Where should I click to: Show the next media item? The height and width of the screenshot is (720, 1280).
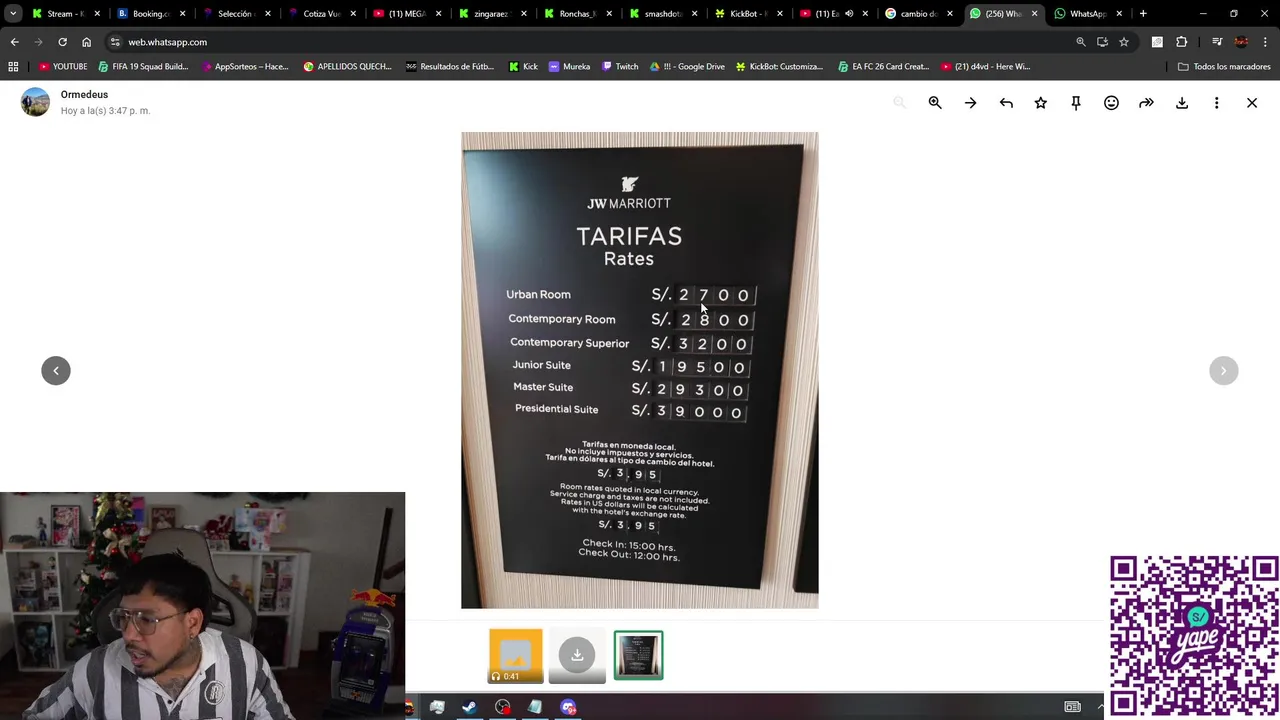click(x=1223, y=371)
